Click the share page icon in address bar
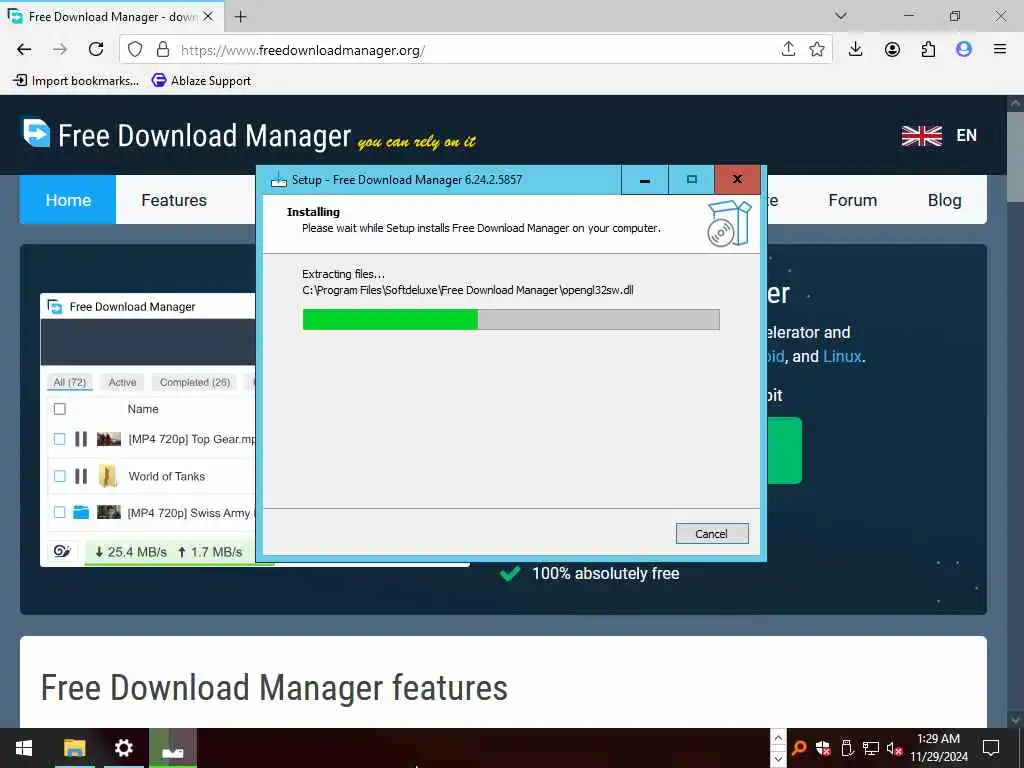This screenshot has height=768, width=1024. pyautogui.click(x=788, y=49)
